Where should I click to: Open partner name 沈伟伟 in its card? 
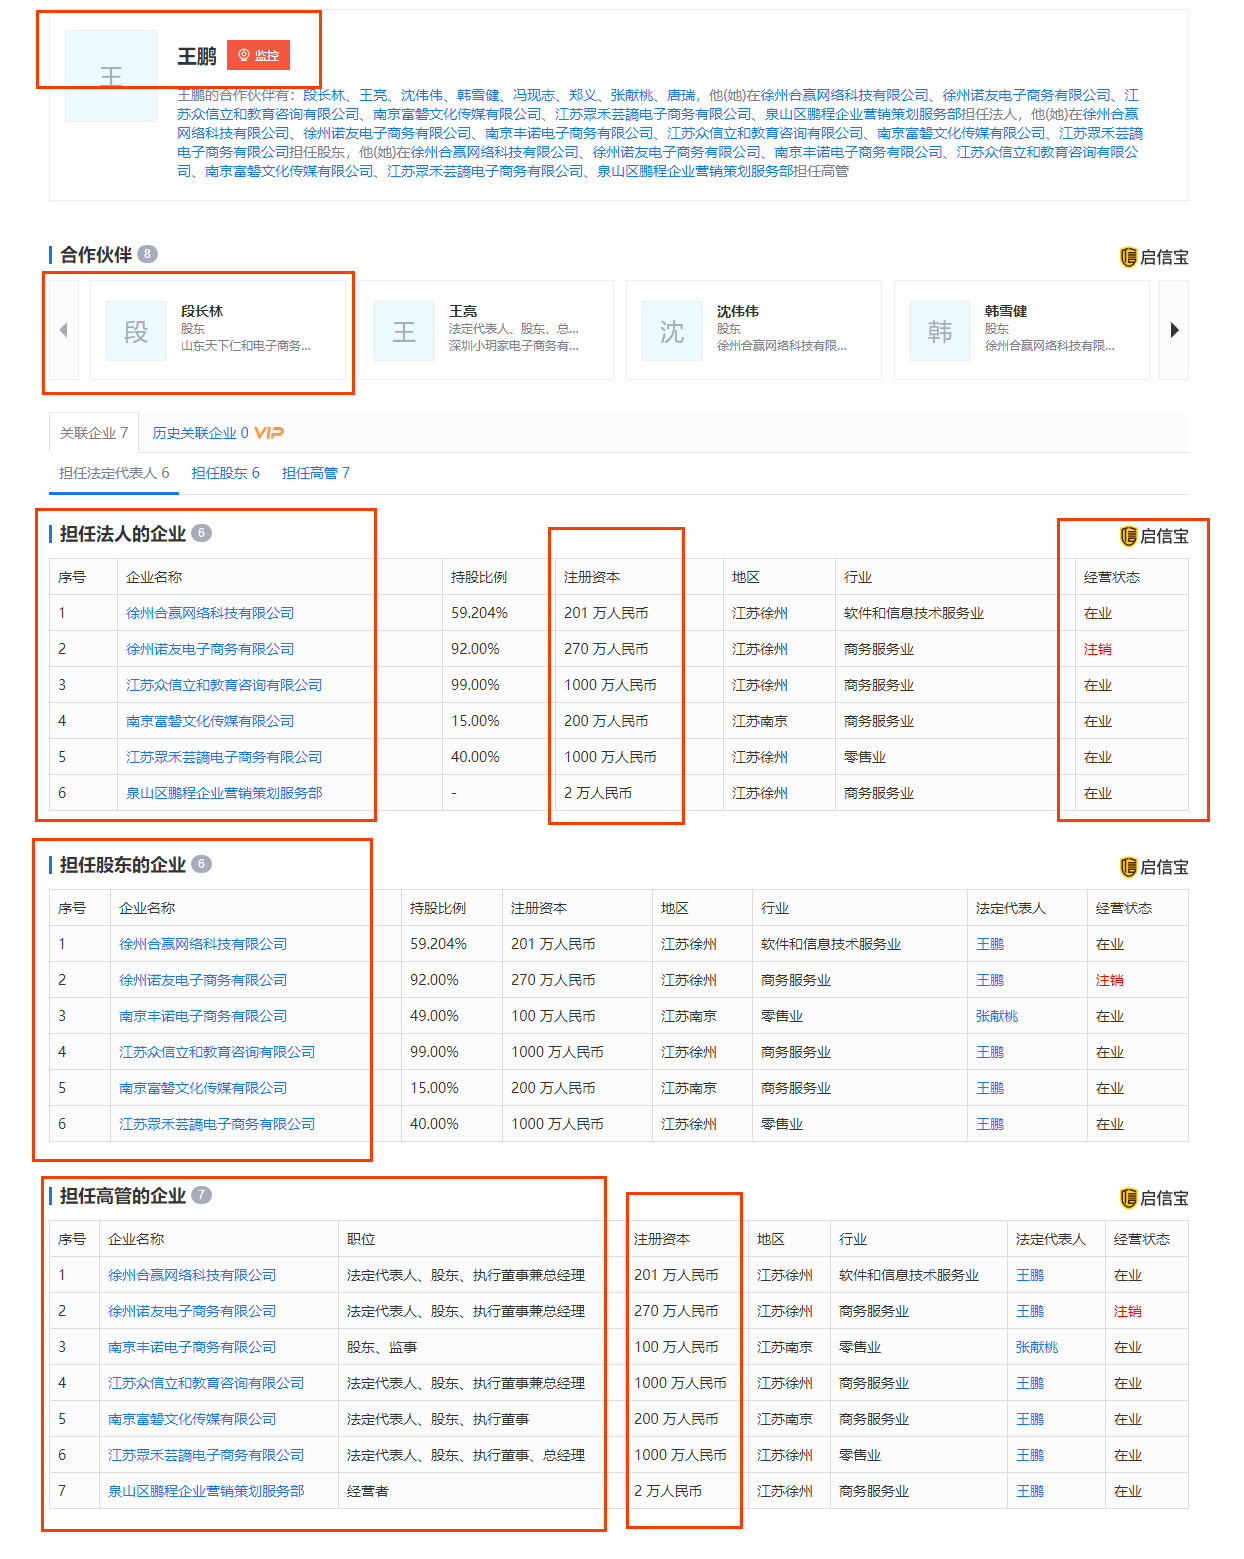pos(738,311)
